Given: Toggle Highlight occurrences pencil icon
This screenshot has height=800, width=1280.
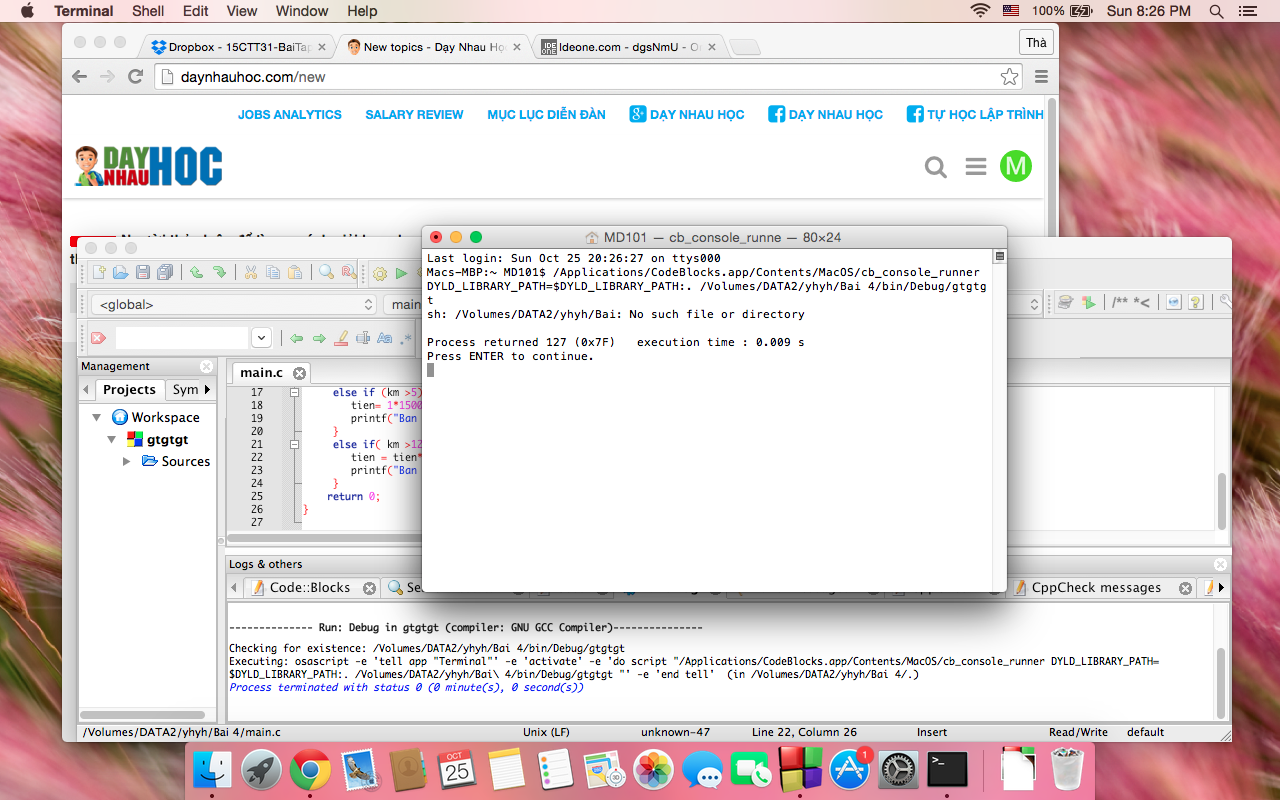Looking at the screenshot, I should 341,338.
